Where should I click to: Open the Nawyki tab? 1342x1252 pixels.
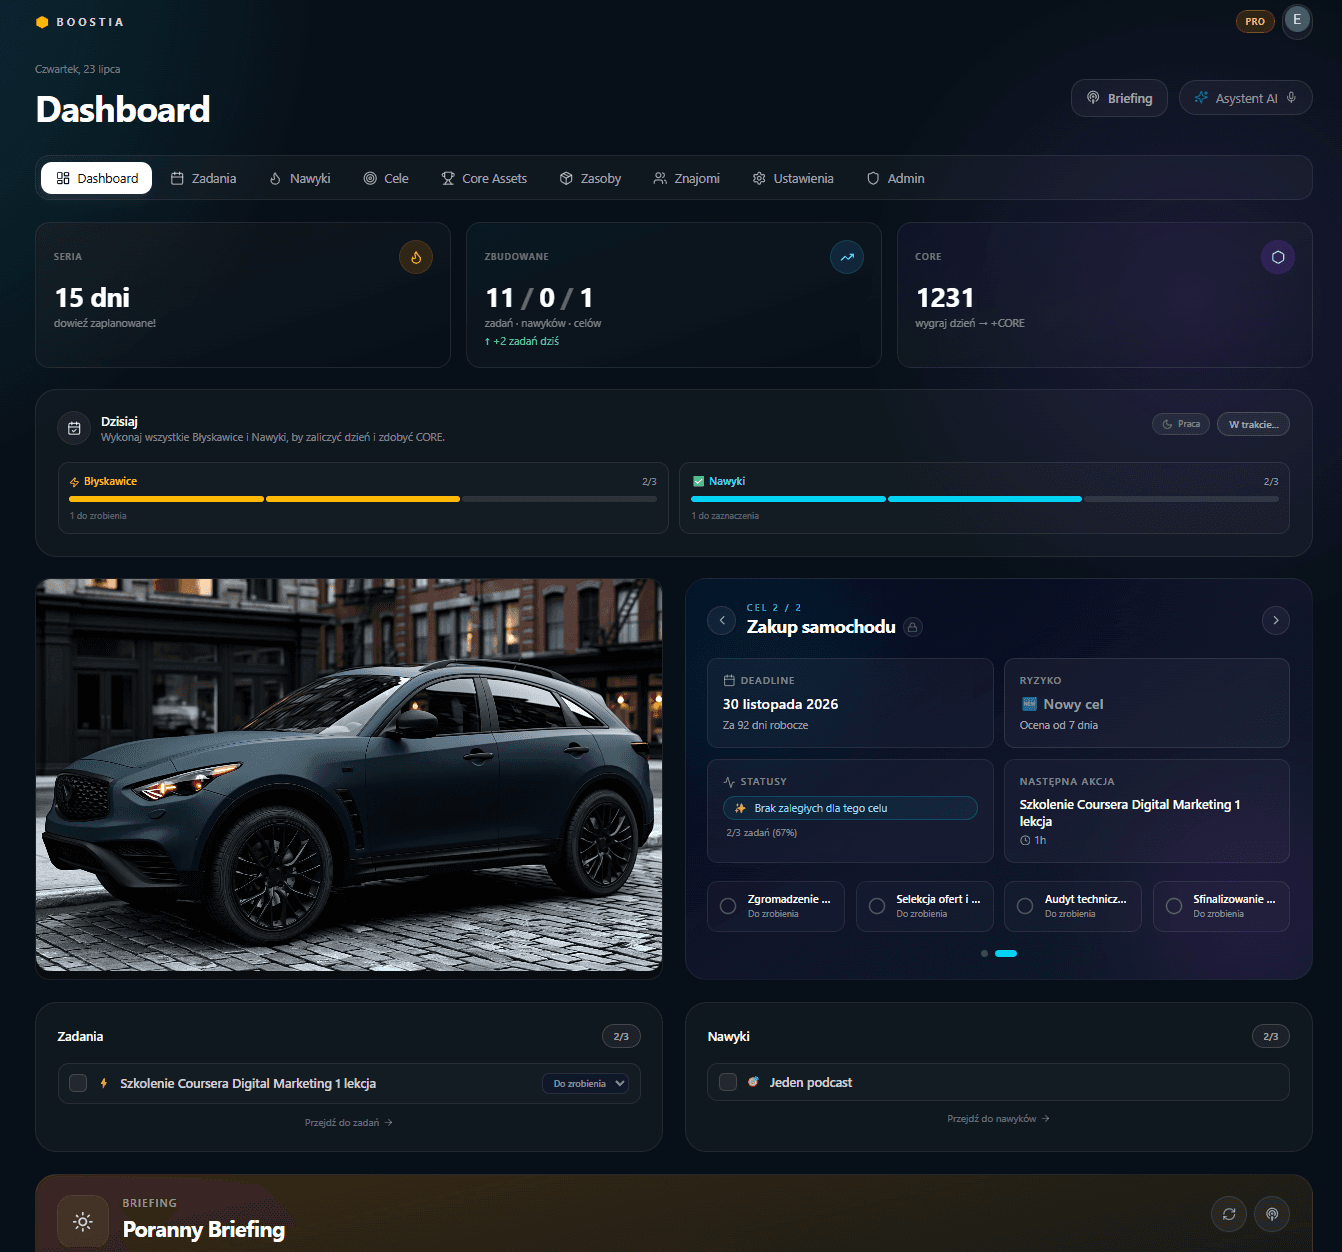click(300, 178)
